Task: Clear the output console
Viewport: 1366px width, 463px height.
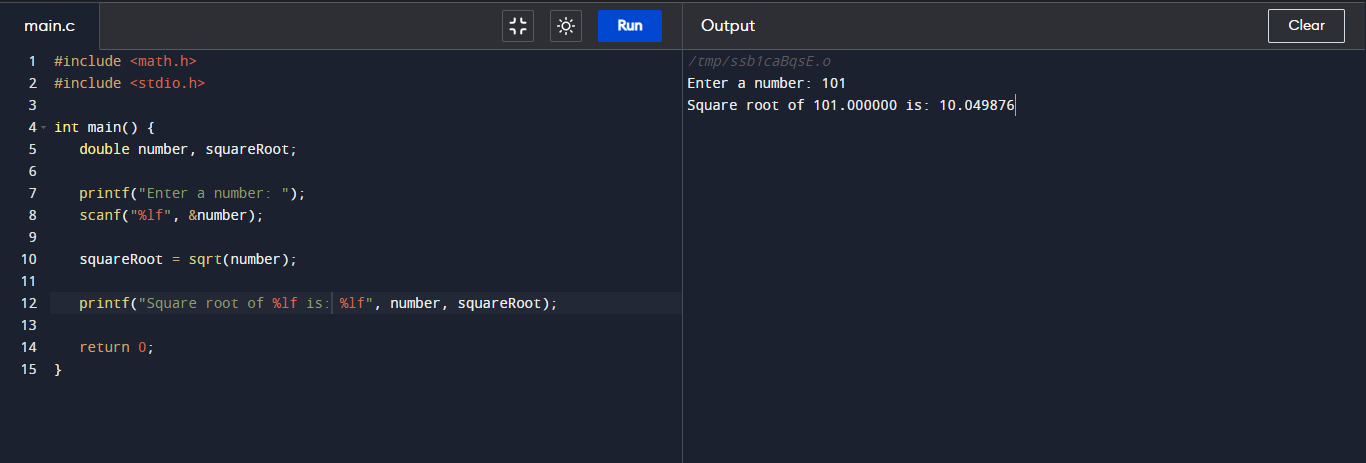Action: (1306, 26)
